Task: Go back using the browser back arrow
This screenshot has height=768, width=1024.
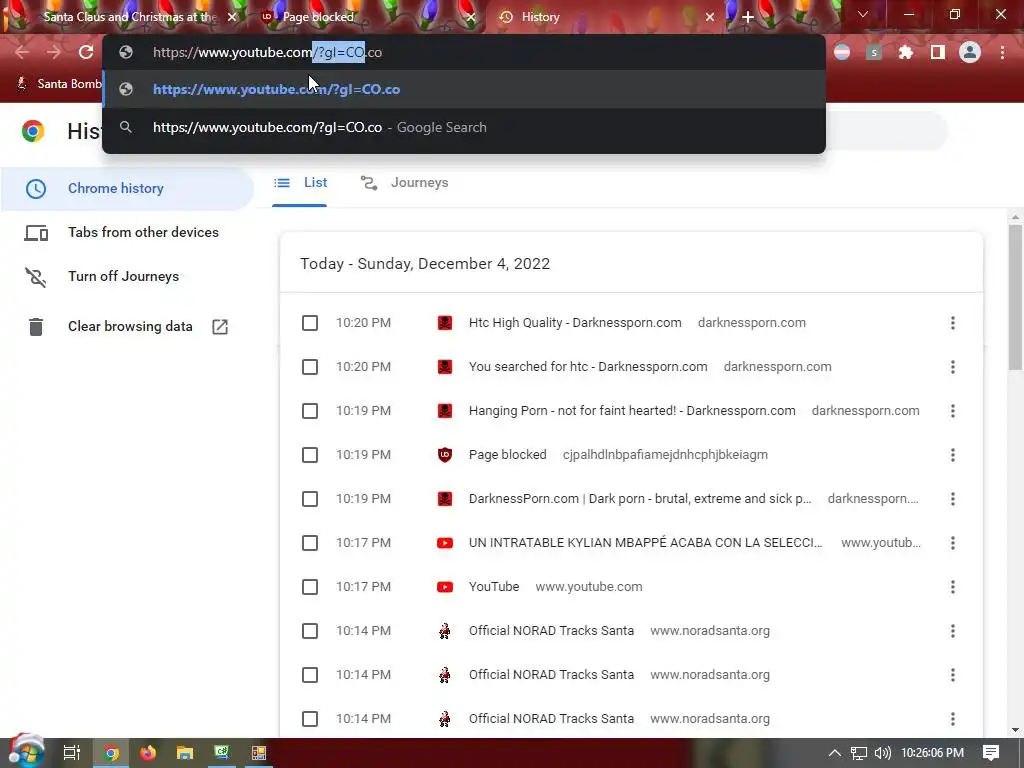Action: coord(22,52)
